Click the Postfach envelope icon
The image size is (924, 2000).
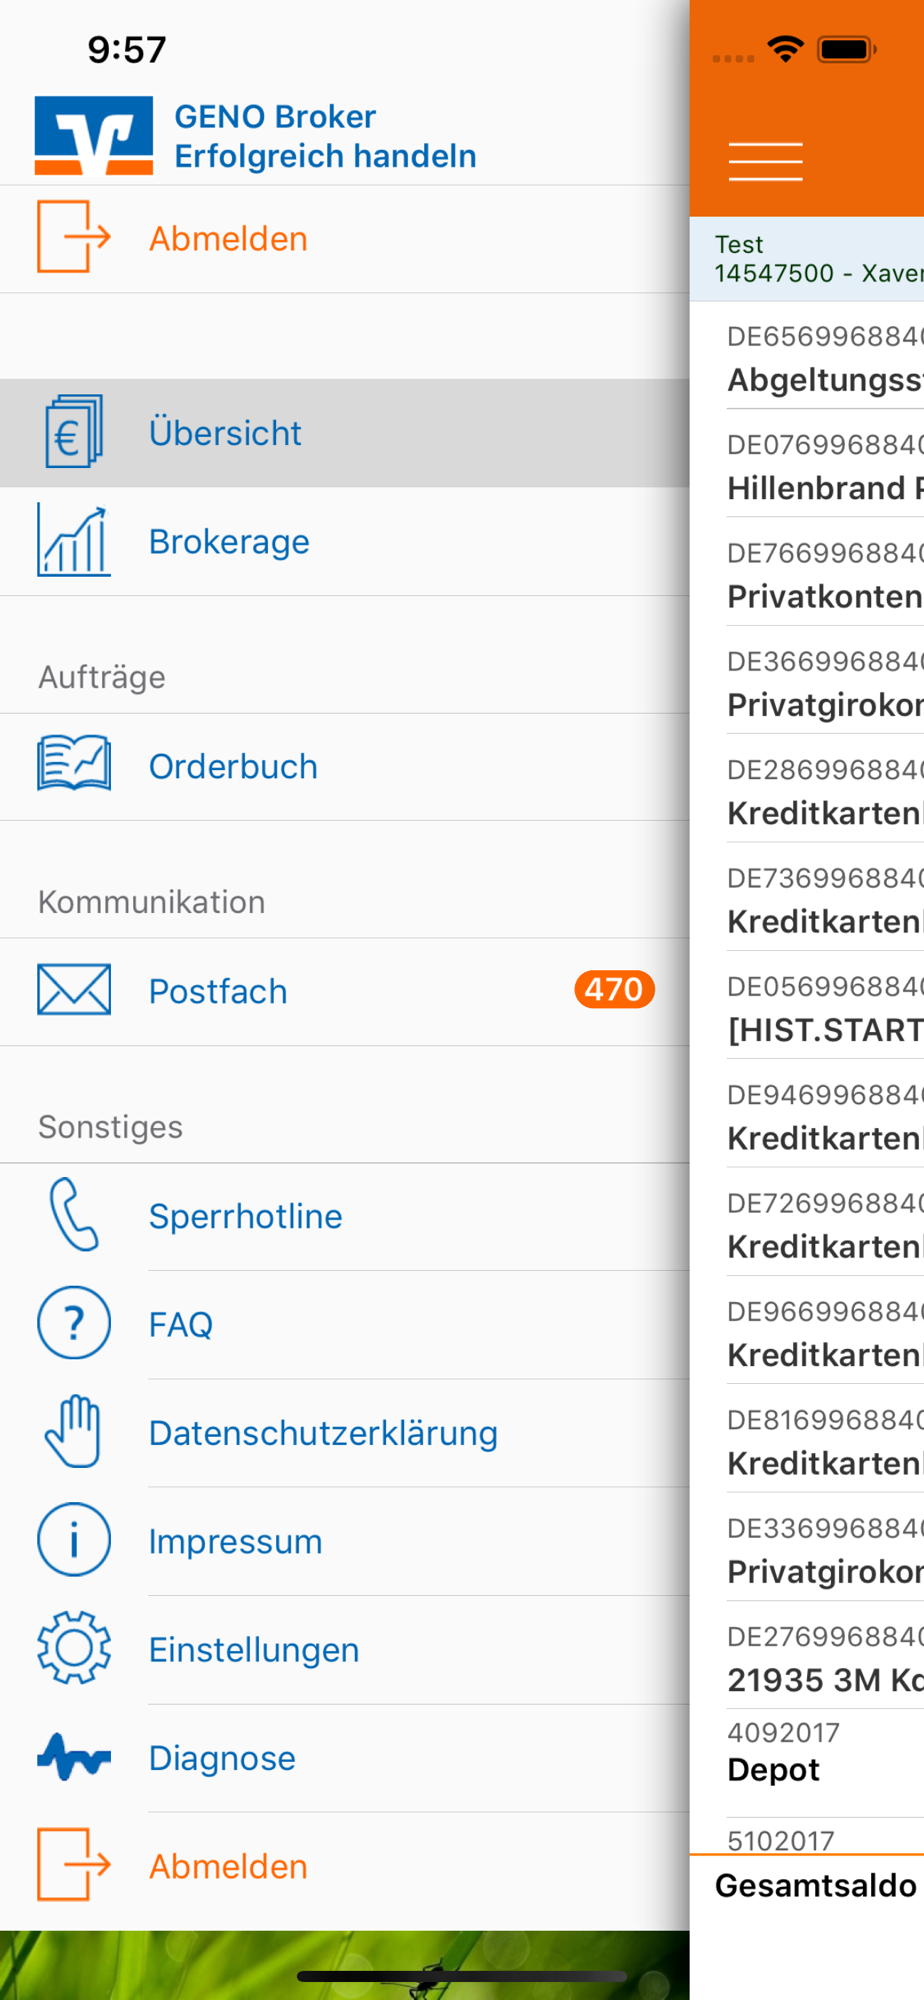coord(73,990)
